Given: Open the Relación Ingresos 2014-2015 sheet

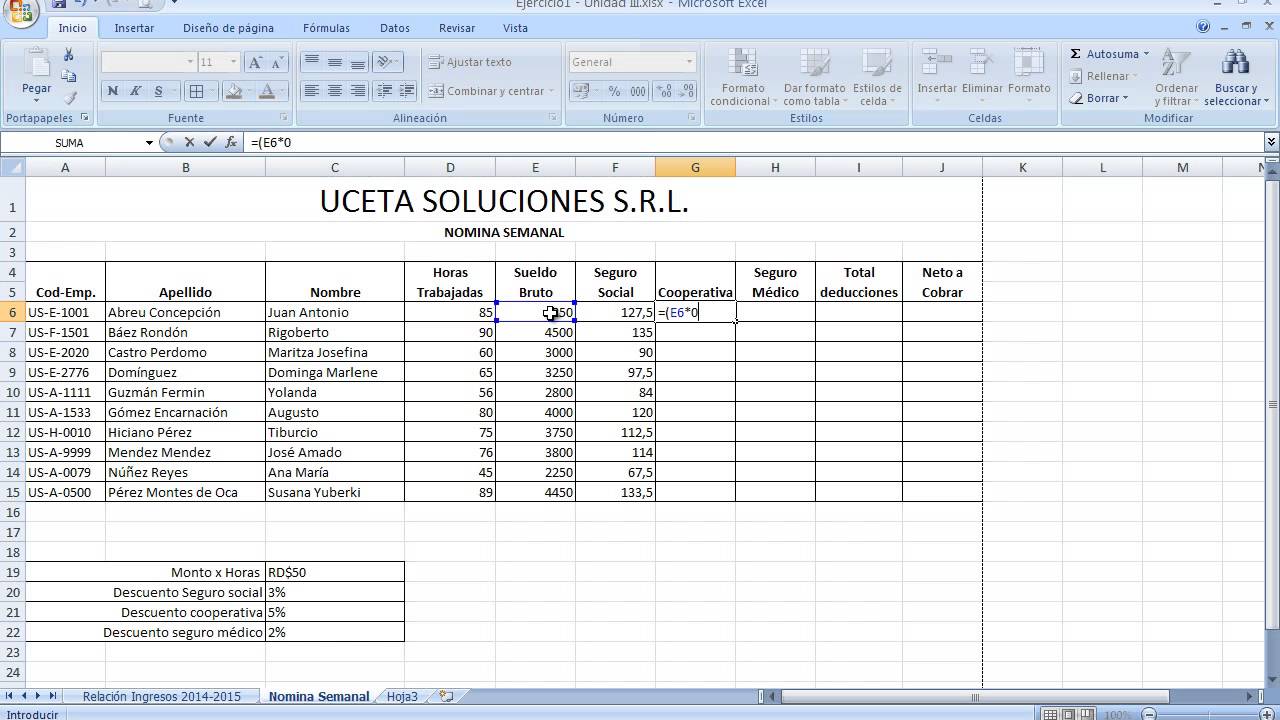Looking at the screenshot, I should 162,696.
